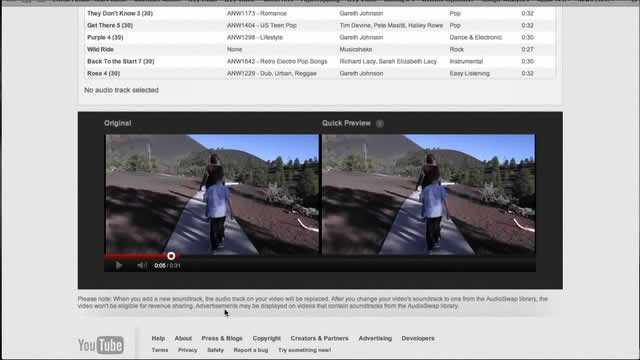
Task: Select track Rosa 4 (30)
Action: [x=103, y=73]
